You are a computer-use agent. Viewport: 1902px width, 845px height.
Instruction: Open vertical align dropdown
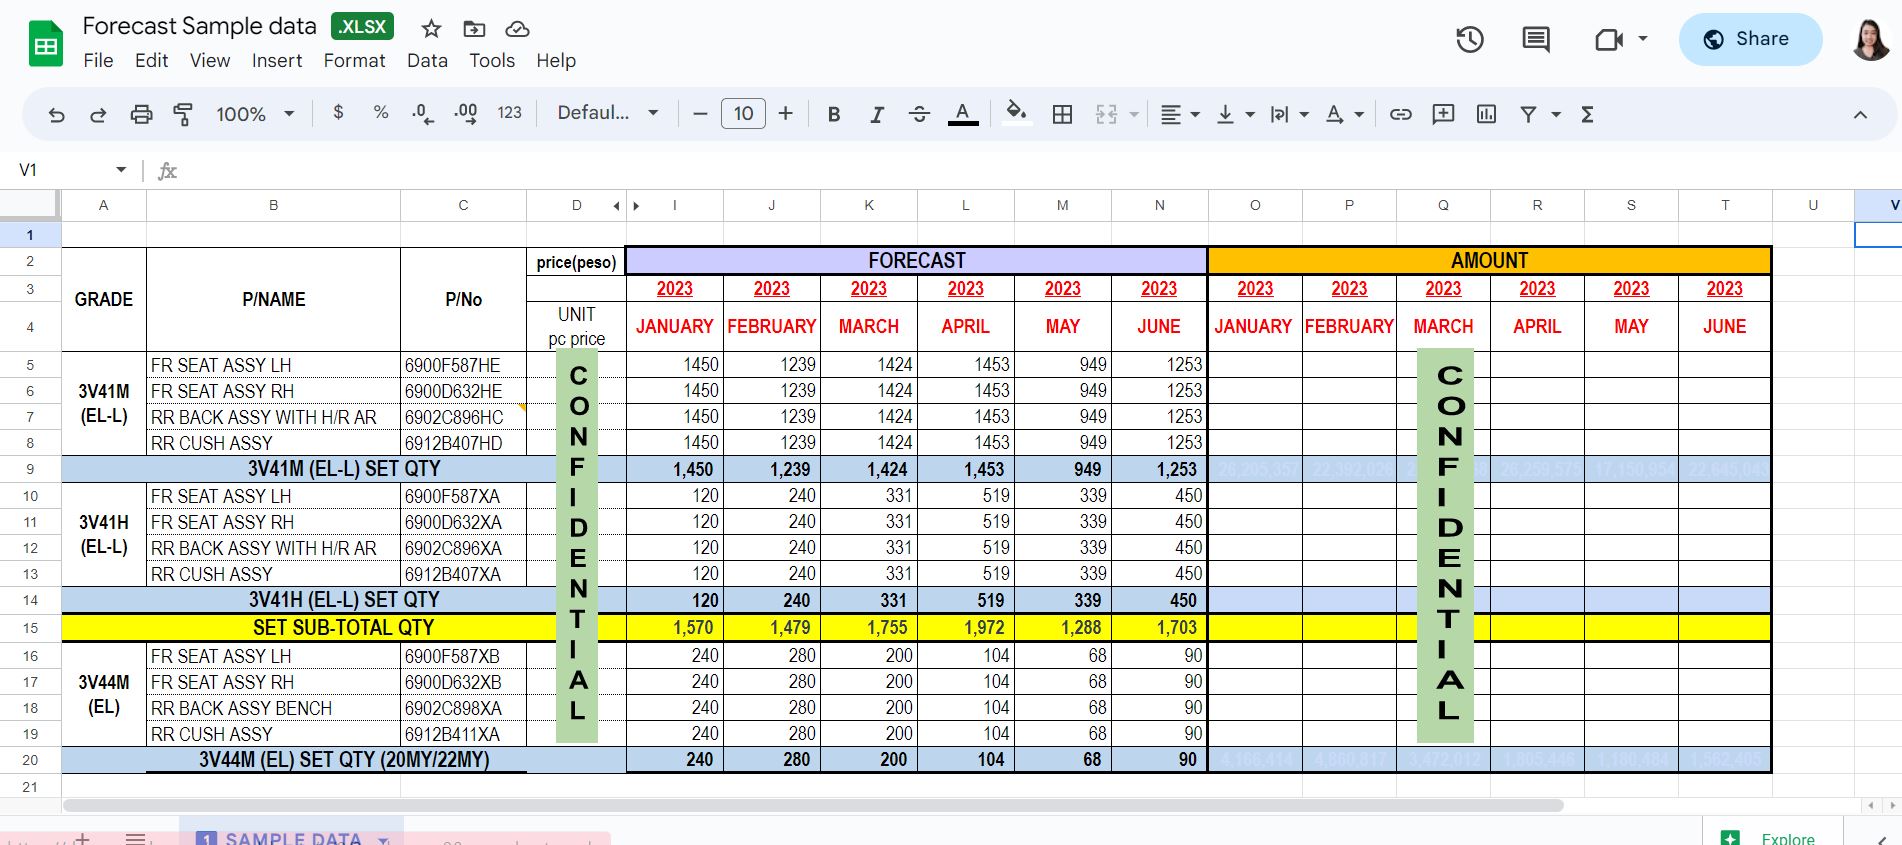coord(1234,114)
